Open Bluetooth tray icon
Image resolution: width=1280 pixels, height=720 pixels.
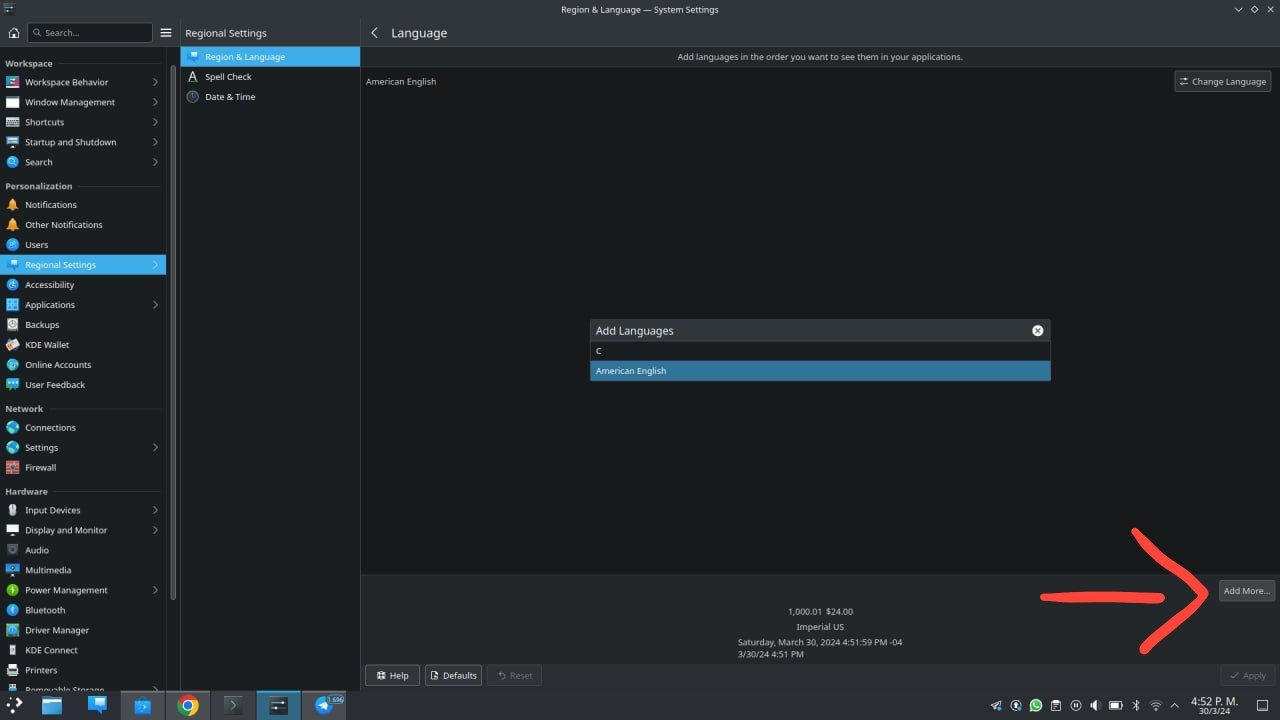[1136, 705]
